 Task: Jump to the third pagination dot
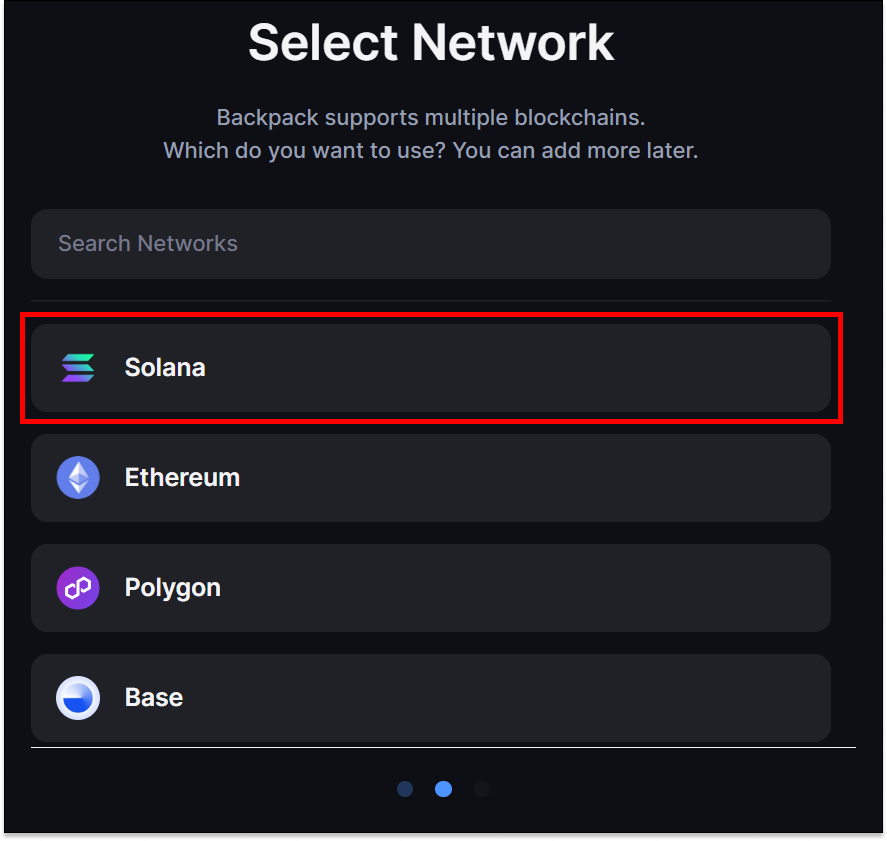tap(481, 789)
